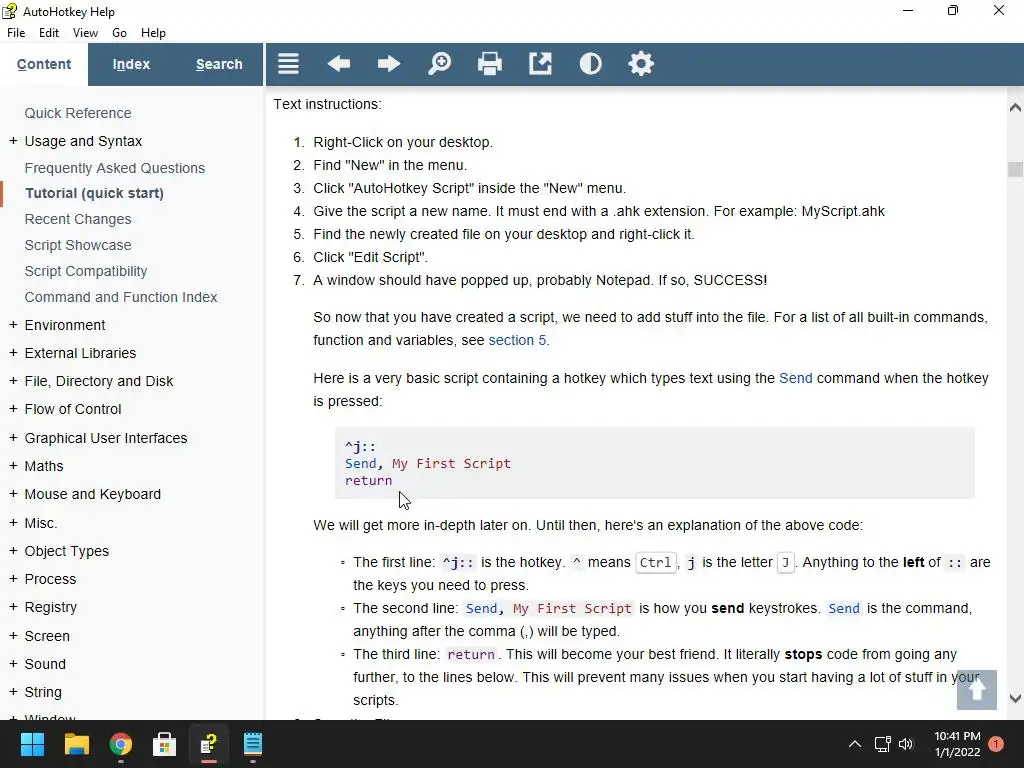Switch to the Content tab
This screenshot has height=768, width=1024.
click(44, 64)
